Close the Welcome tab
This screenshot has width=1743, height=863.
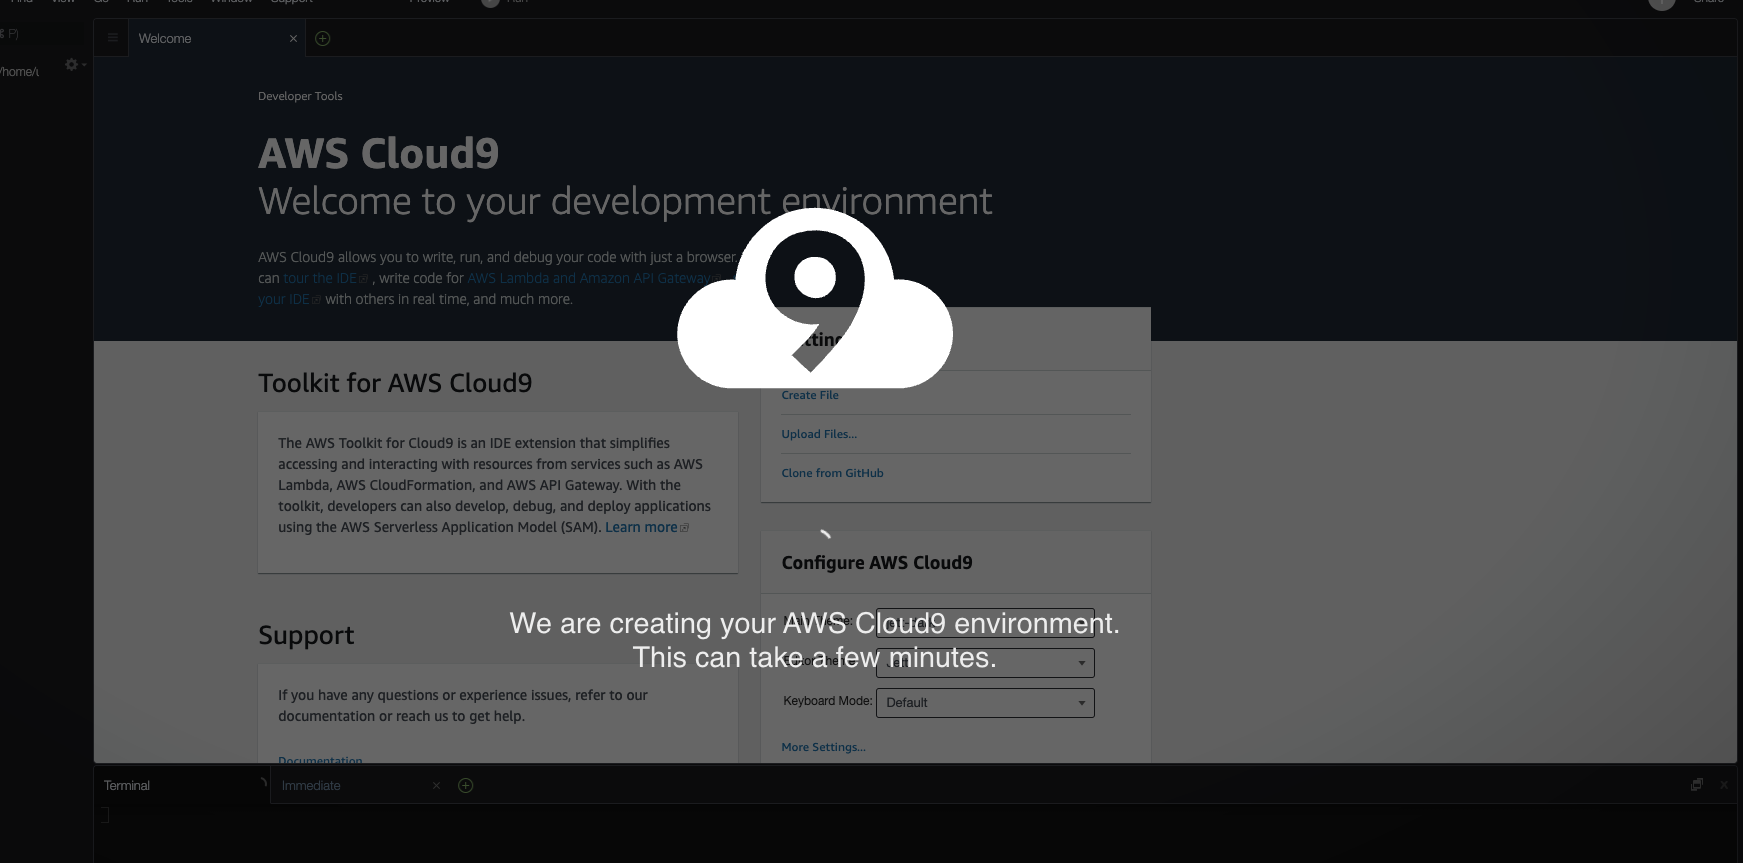click(x=293, y=39)
